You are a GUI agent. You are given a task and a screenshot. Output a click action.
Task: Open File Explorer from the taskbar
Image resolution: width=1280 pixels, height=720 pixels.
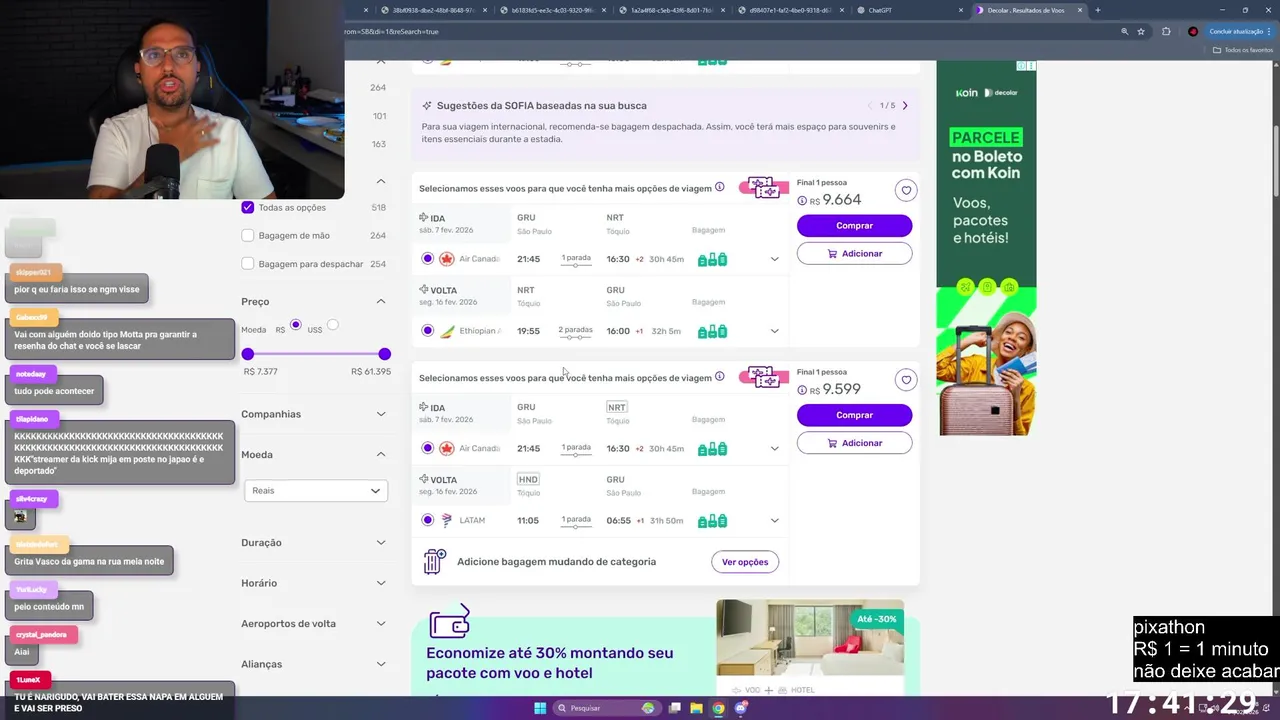[x=696, y=708]
